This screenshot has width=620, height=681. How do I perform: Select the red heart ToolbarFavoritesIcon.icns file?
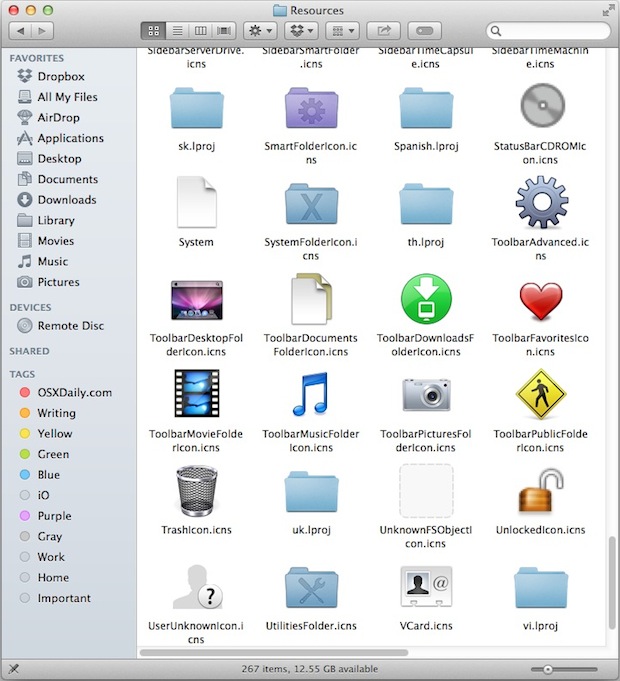point(540,301)
